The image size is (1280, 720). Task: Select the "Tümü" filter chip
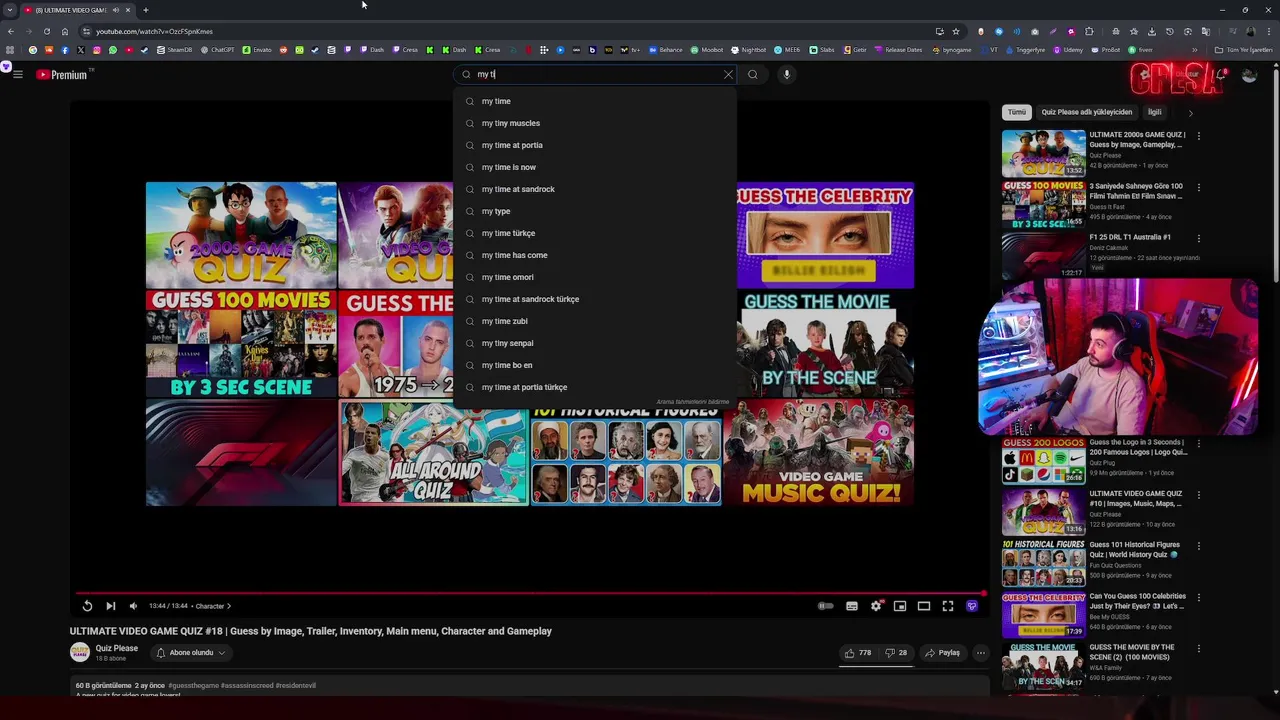pyautogui.click(x=1017, y=112)
